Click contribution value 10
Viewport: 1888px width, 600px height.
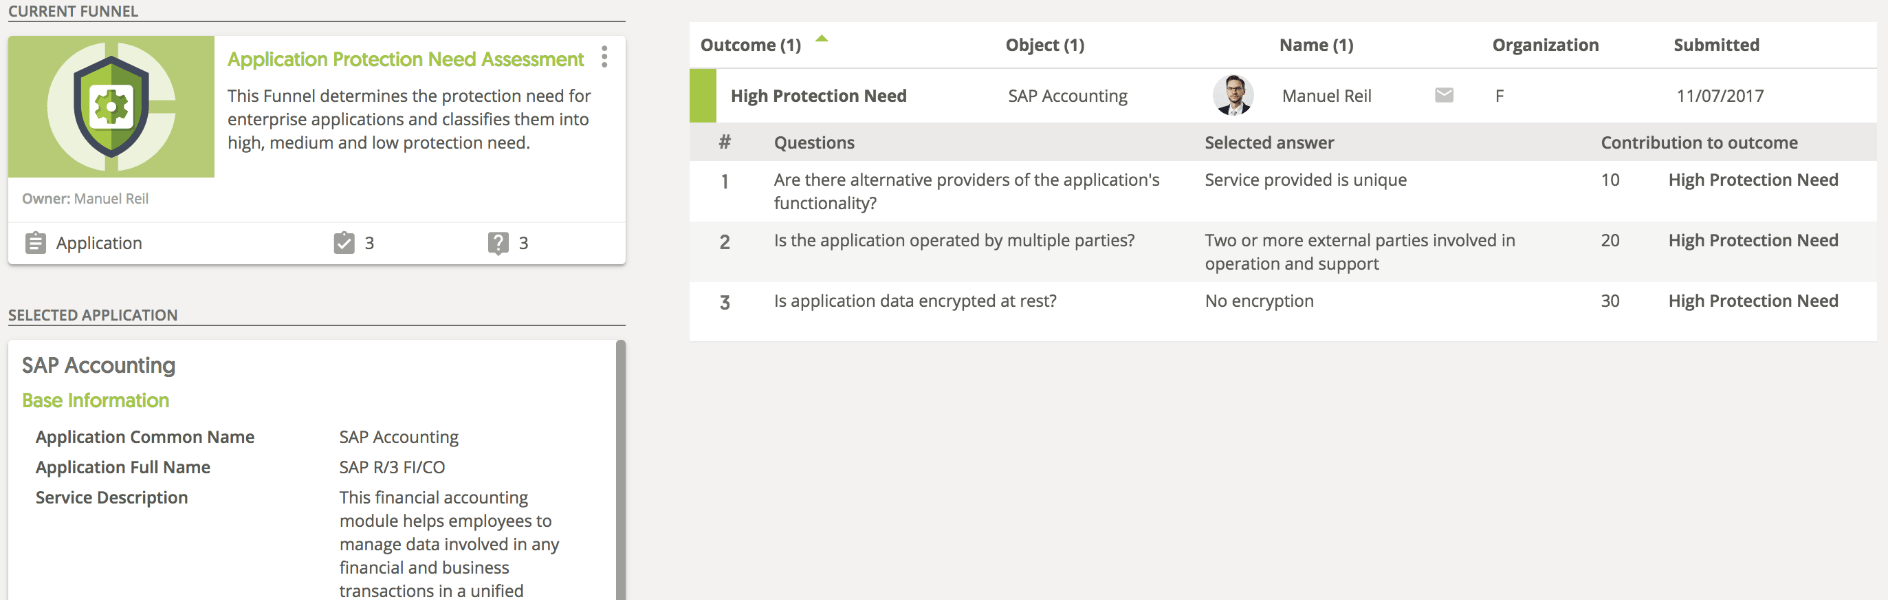[x=1610, y=180]
